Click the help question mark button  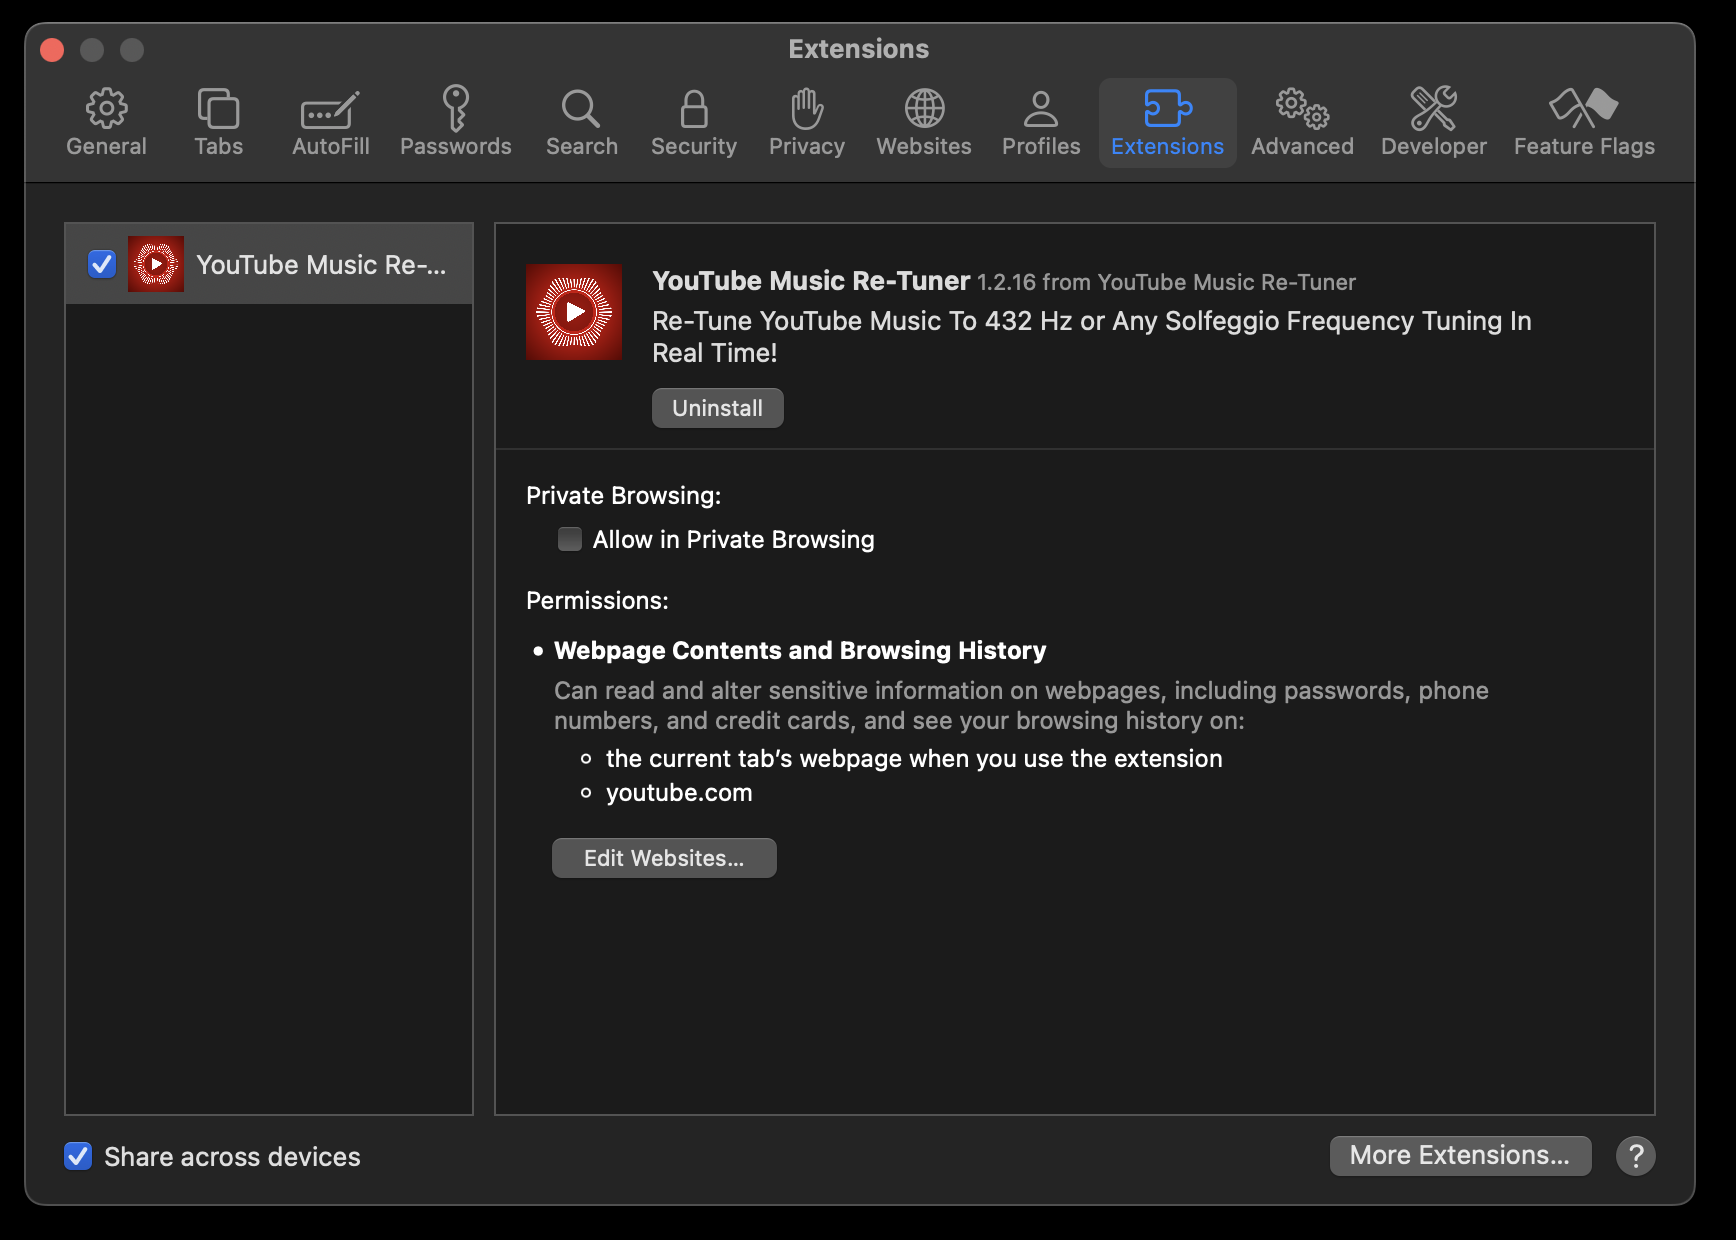pyautogui.click(x=1635, y=1156)
